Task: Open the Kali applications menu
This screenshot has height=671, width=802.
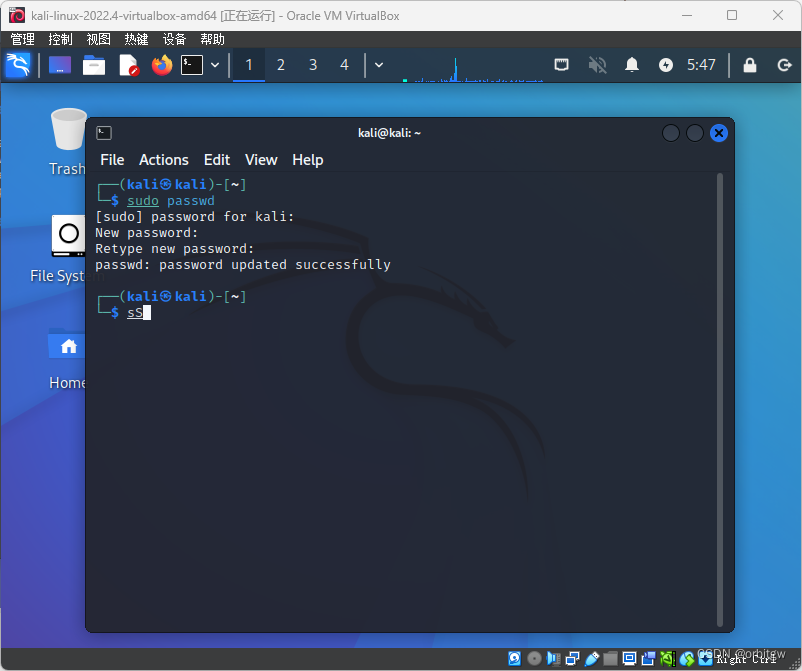Action: click(x=18, y=65)
